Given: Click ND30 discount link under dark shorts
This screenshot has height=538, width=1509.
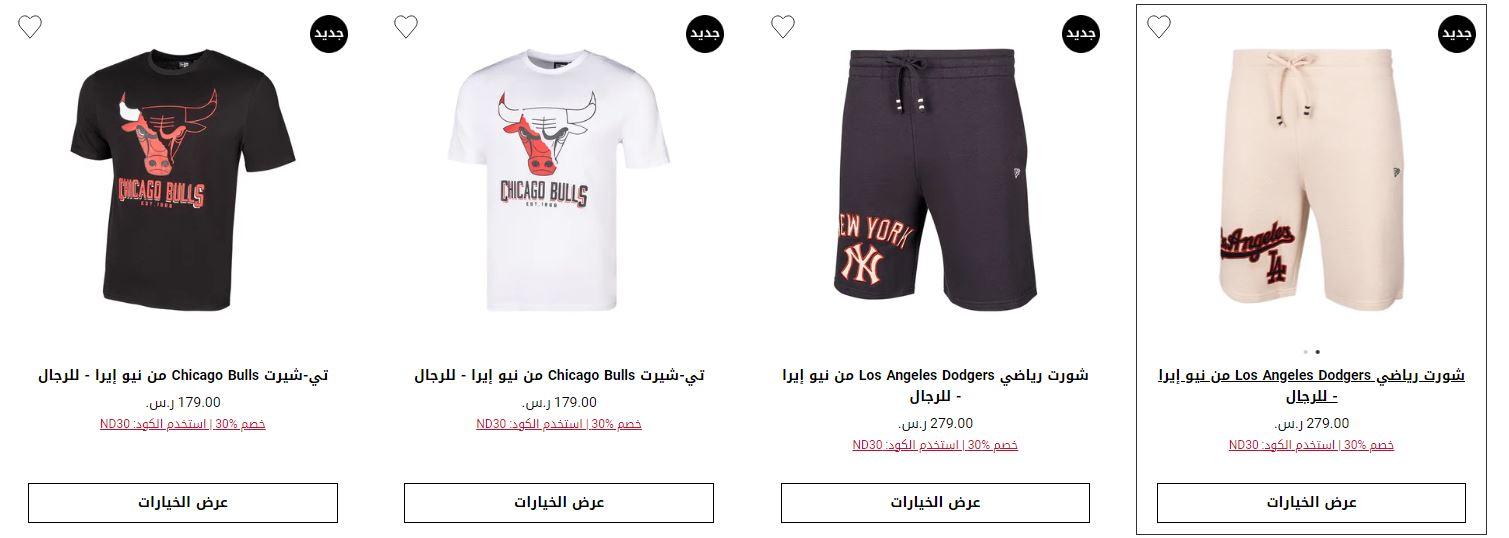Looking at the screenshot, I should 935,445.
